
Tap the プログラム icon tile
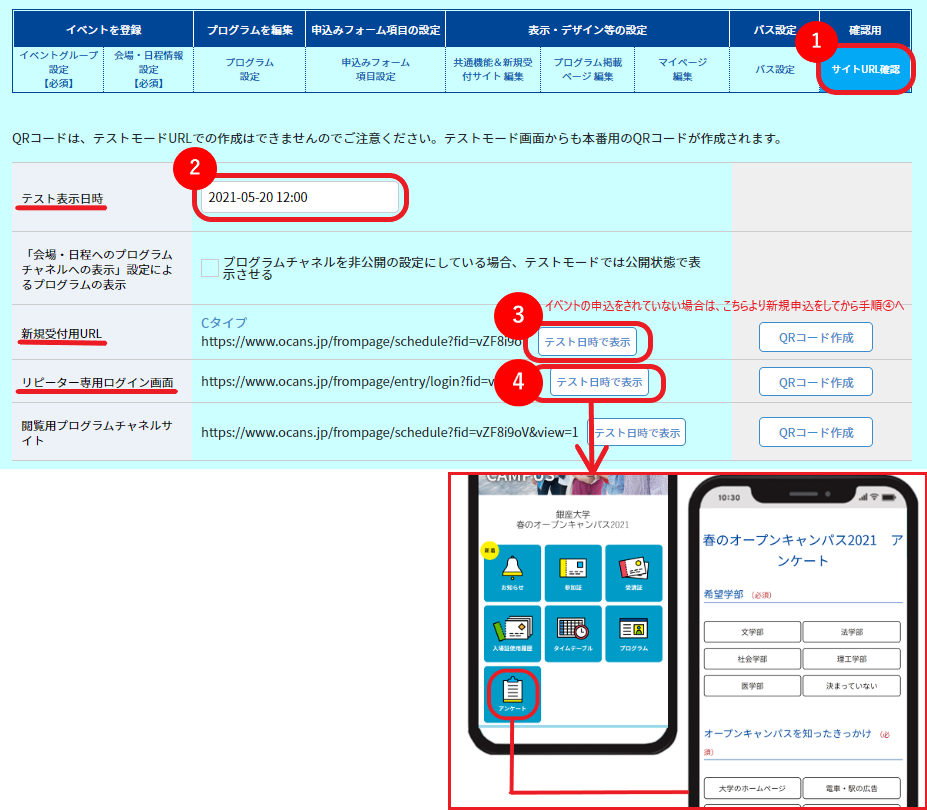click(x=634, y=634)
